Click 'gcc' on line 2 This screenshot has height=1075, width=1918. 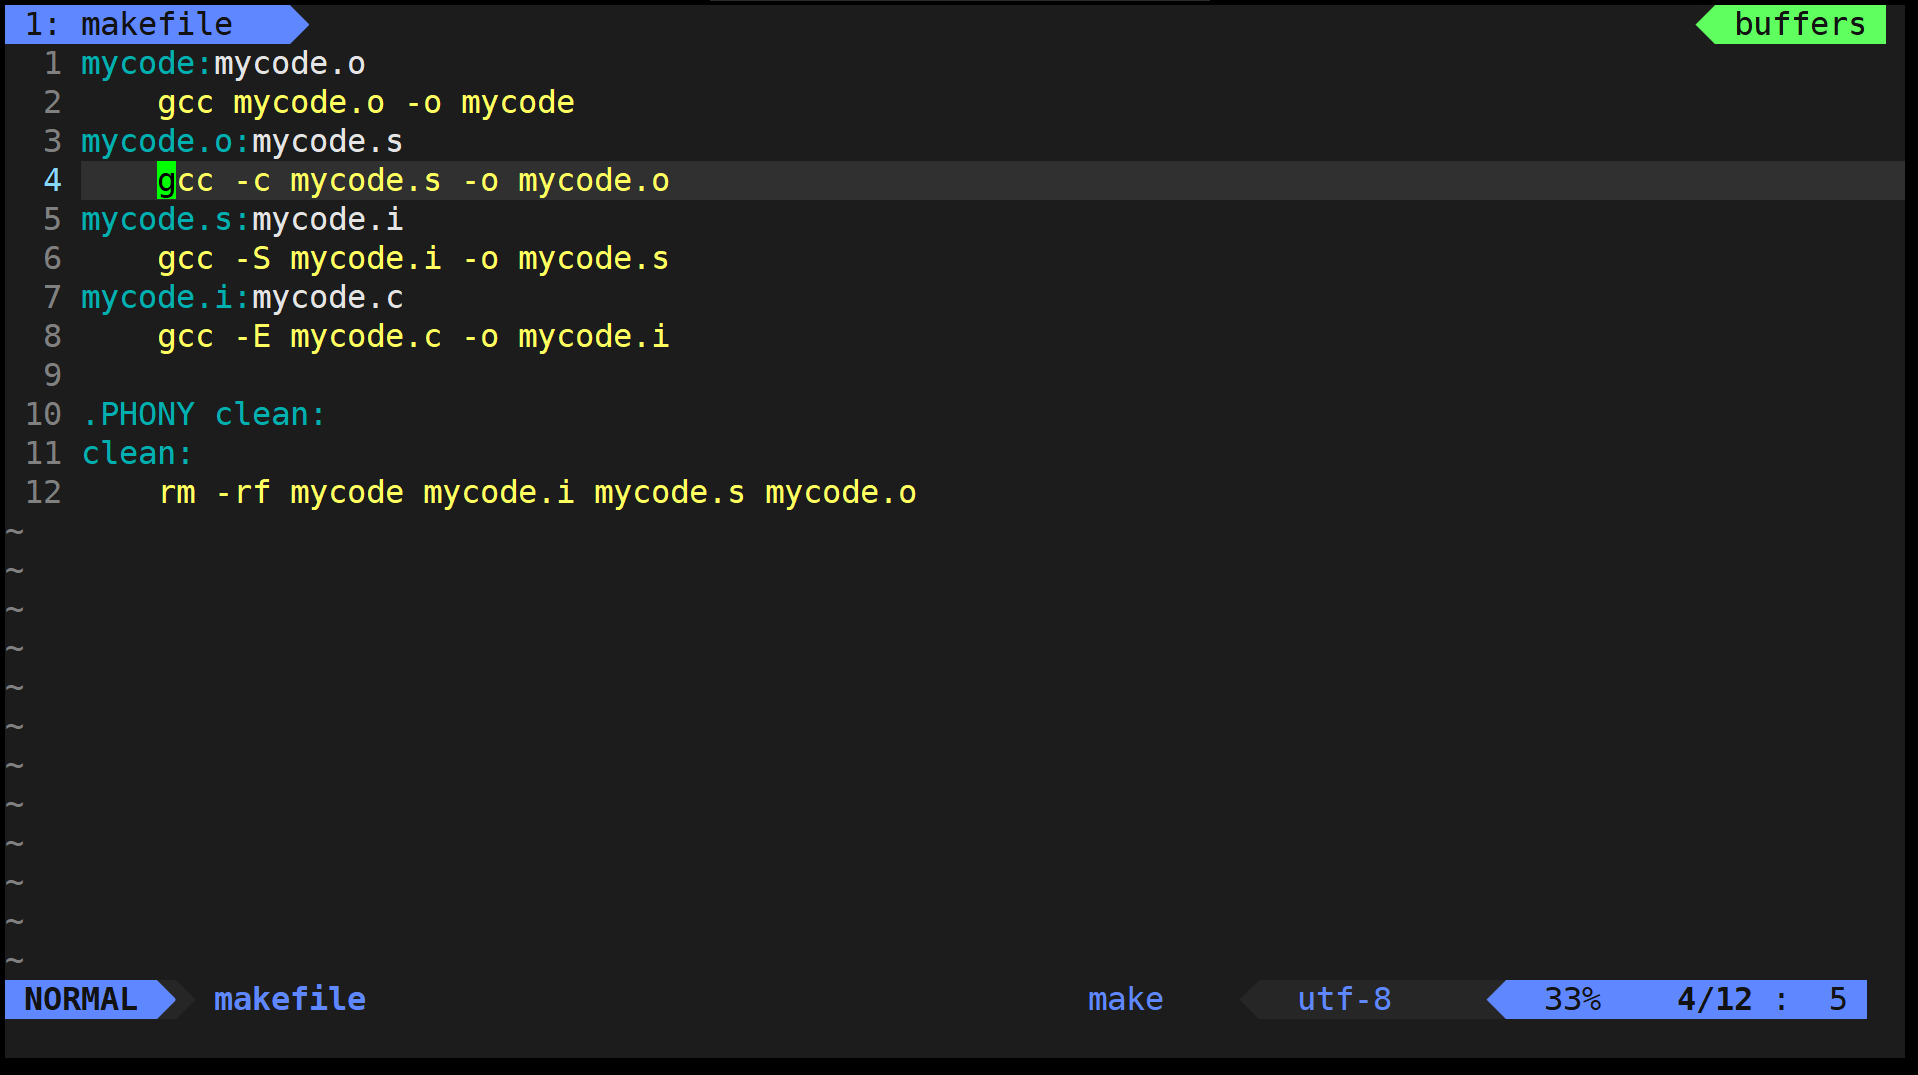coord(185,102)
